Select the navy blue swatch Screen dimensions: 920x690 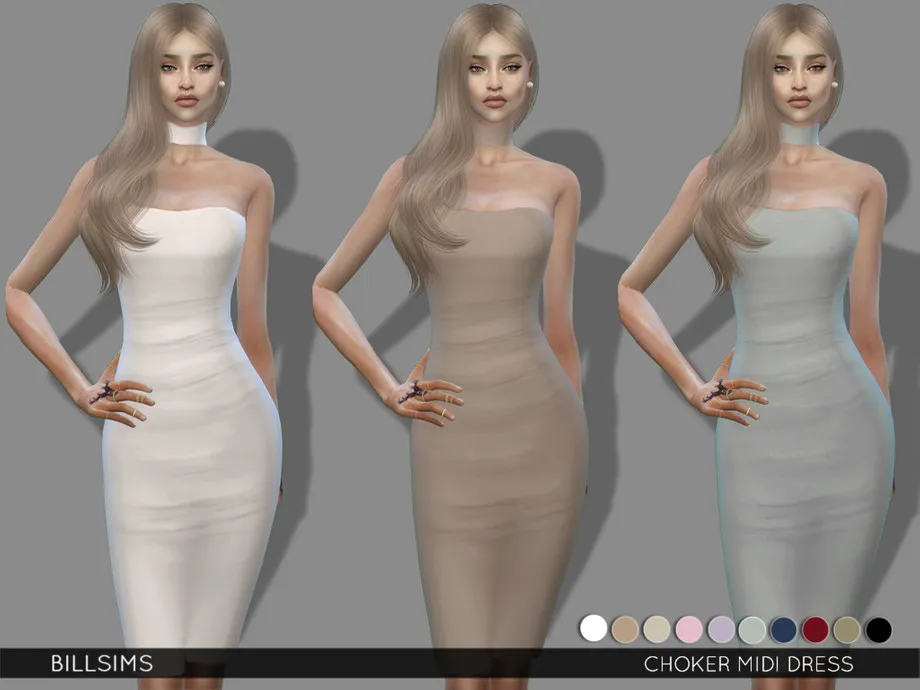(x=785, y=628)
